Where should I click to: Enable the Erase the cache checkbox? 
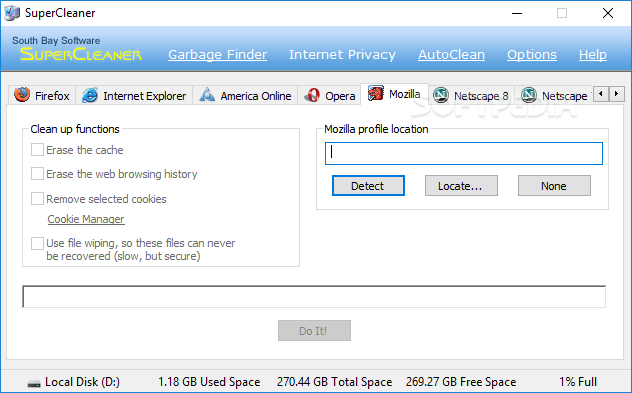coord(37,150)
